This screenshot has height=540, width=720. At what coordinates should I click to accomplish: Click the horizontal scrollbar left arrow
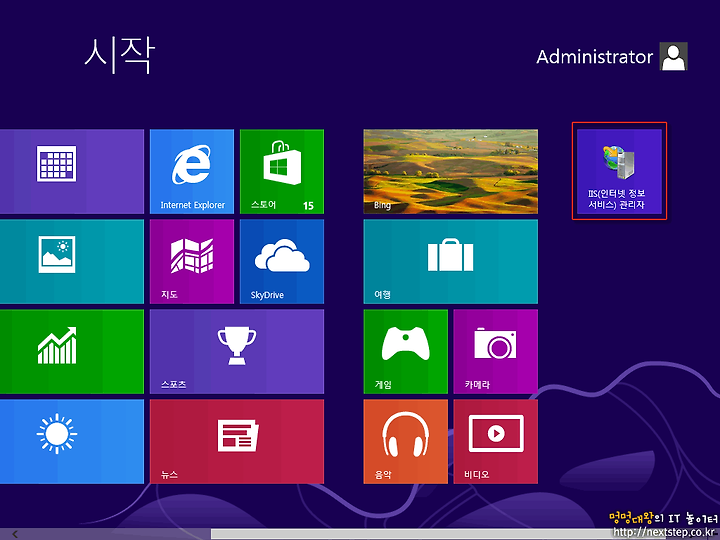click(15, 534)
